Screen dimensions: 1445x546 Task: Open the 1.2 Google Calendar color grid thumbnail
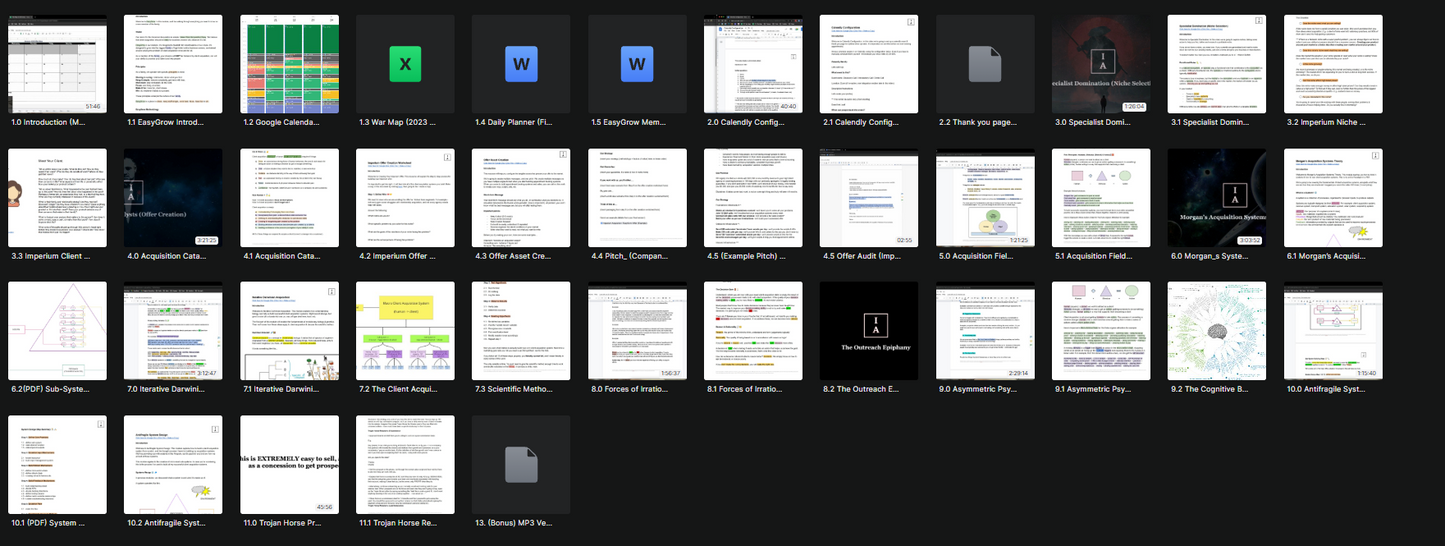[289, 64]
